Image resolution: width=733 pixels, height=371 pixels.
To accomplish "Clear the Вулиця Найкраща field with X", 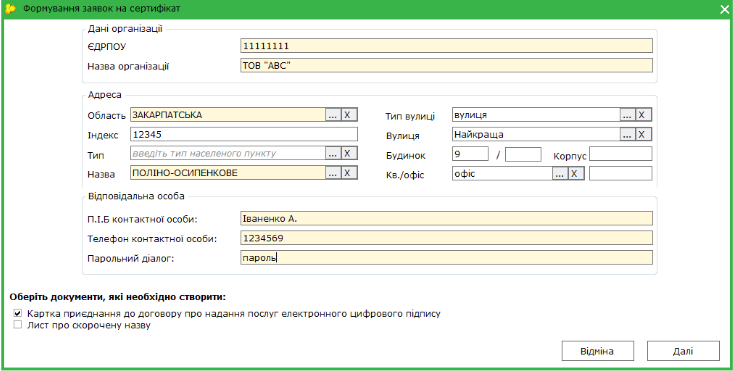I will 643,135.
